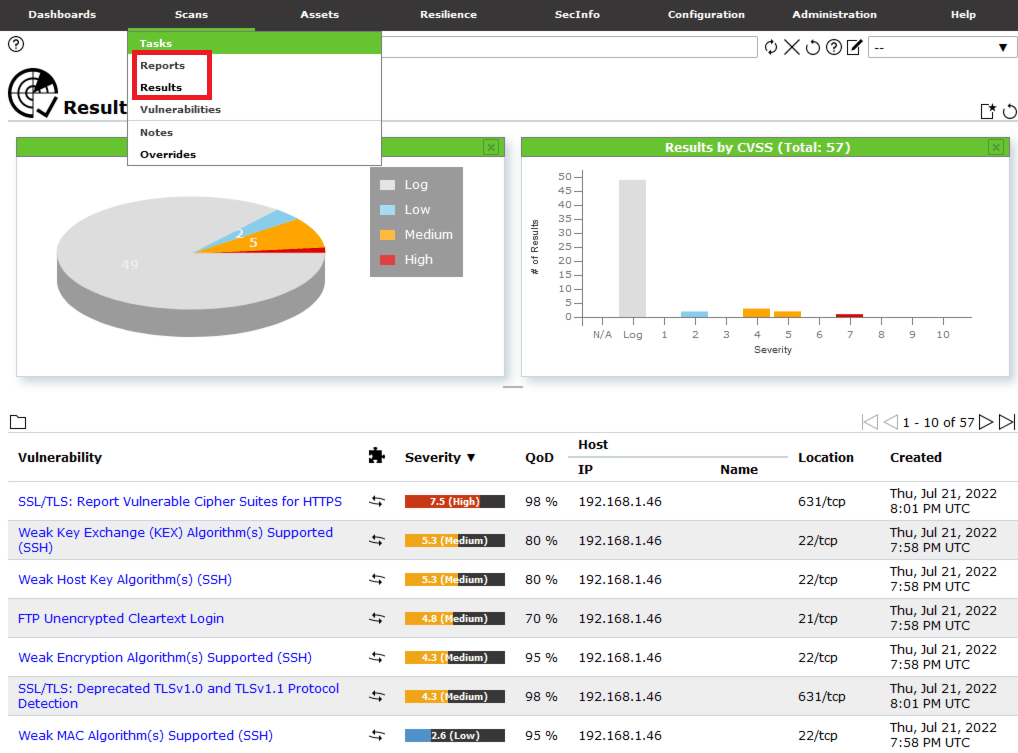Open the edit filter pencil icon

click(x=854, y=47)
